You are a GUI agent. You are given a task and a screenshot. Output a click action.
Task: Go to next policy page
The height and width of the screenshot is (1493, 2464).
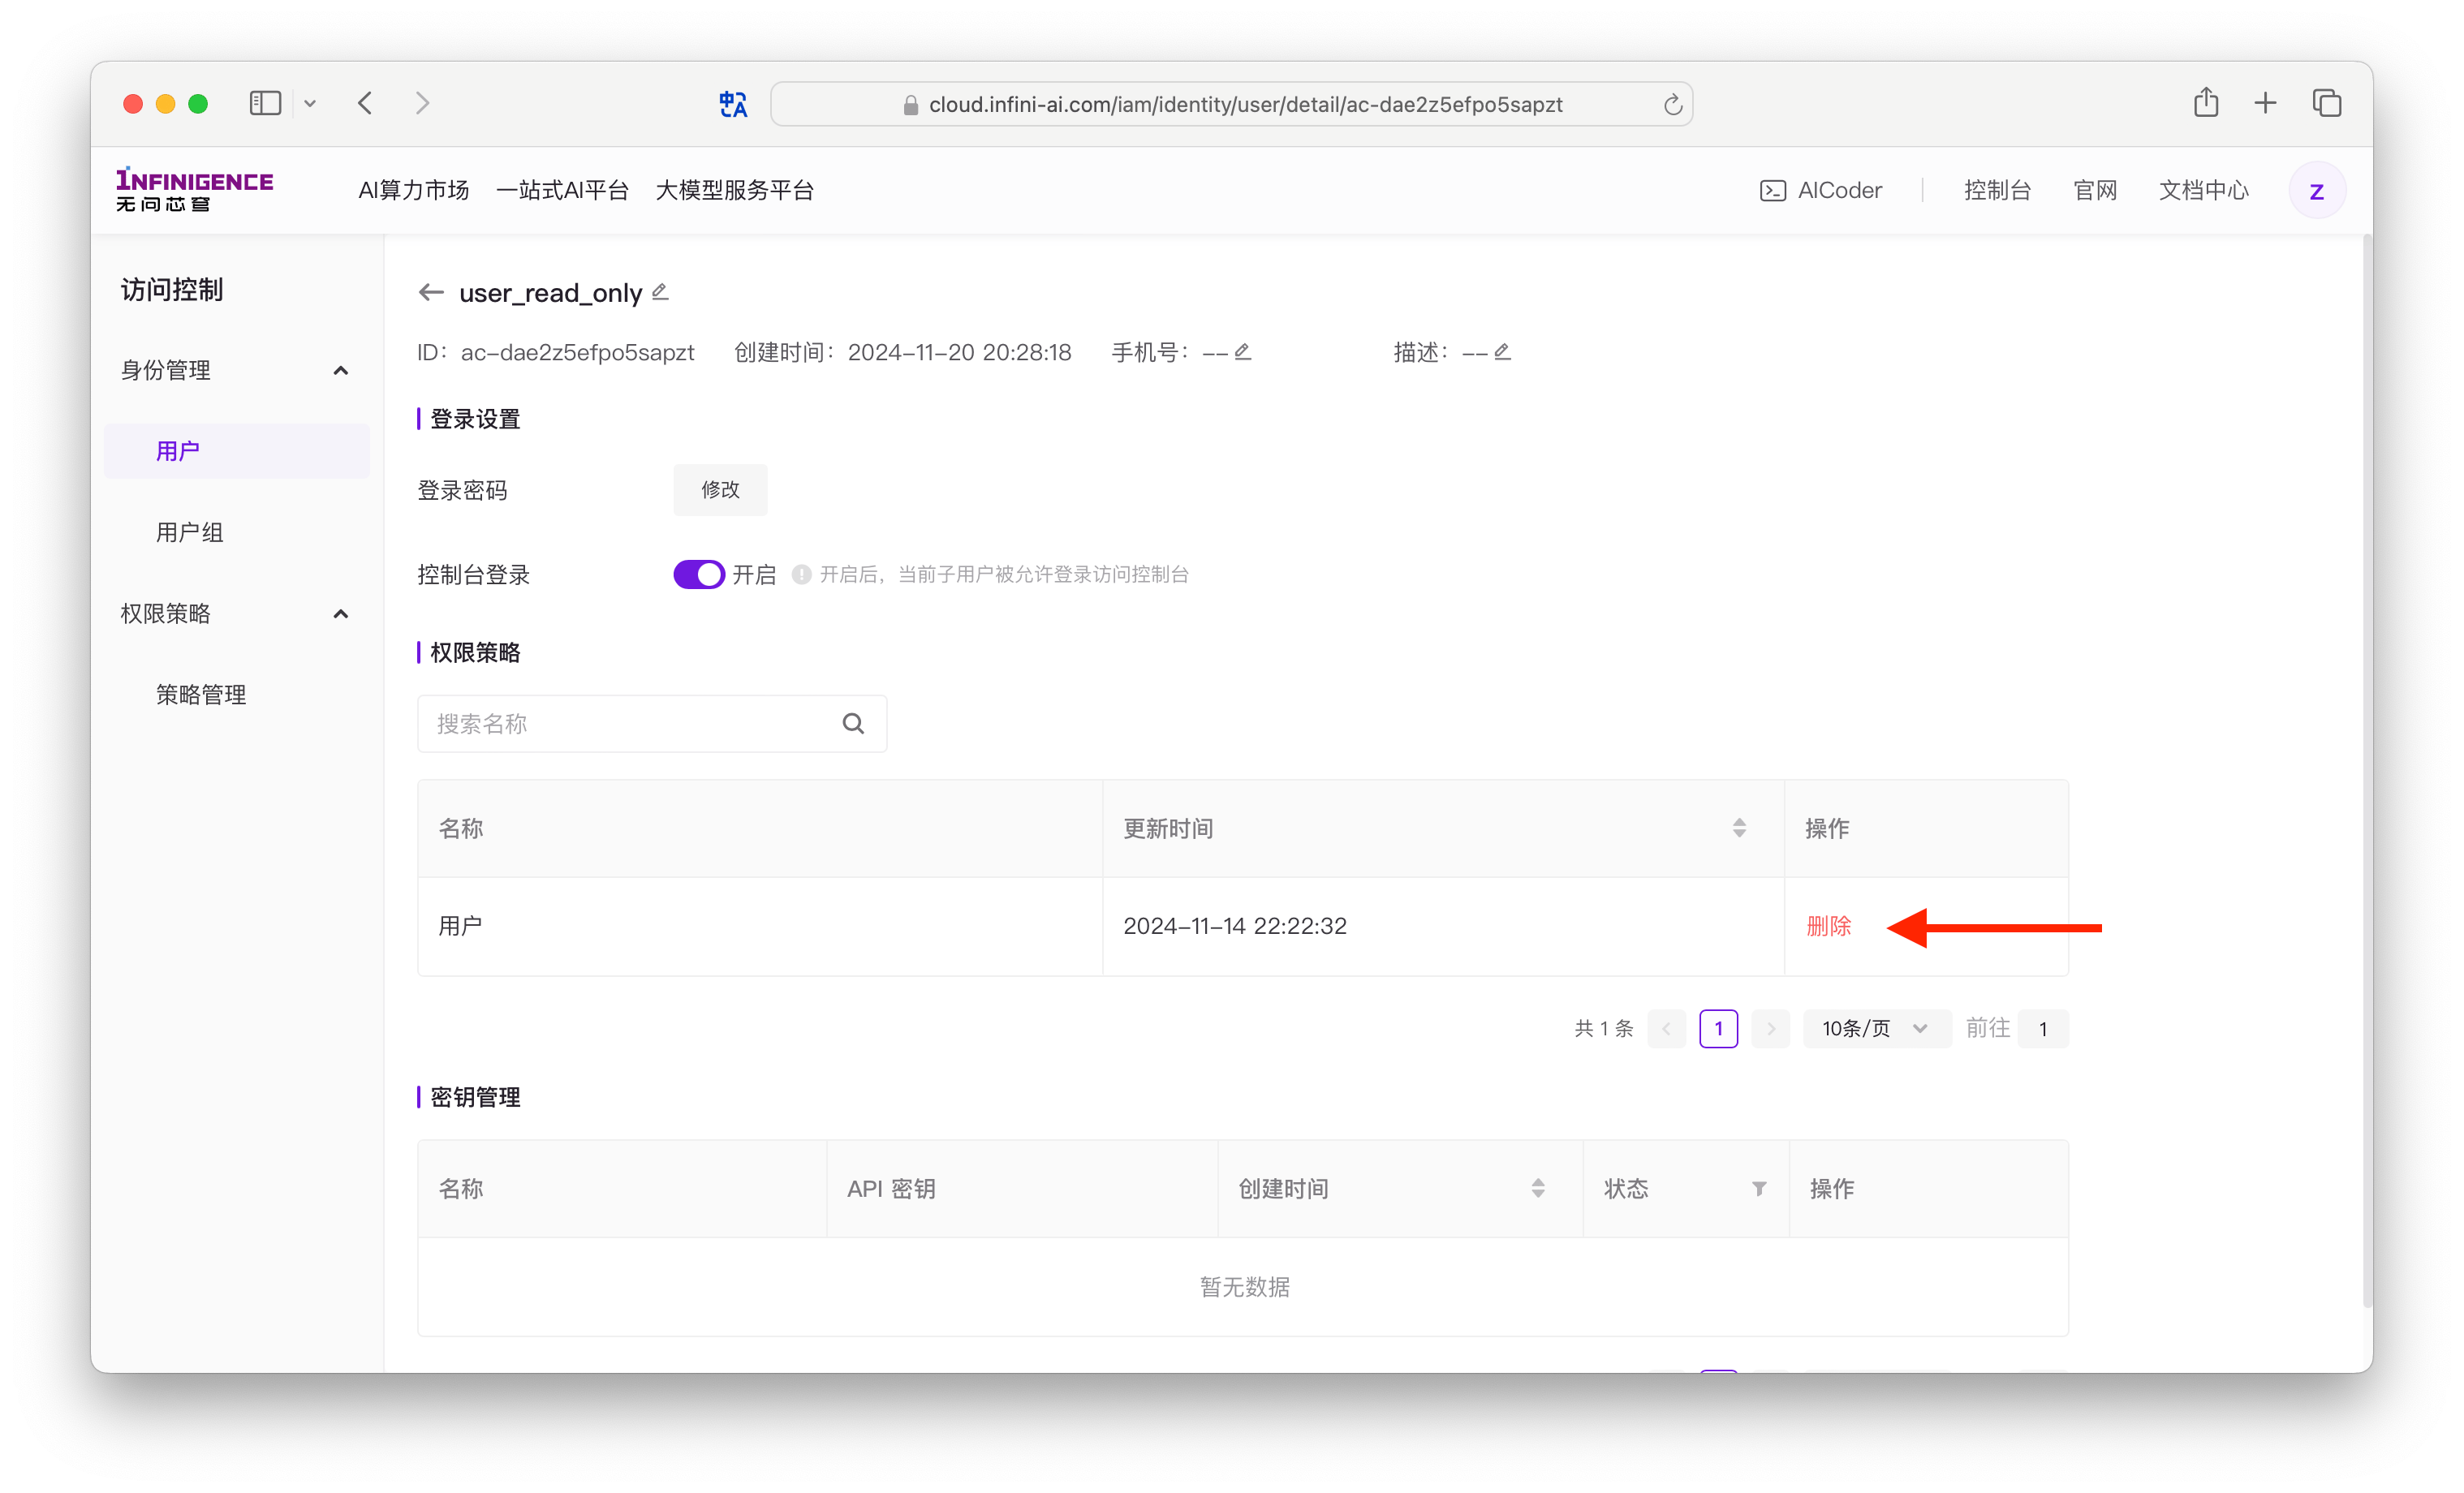coord(1771,1028)
